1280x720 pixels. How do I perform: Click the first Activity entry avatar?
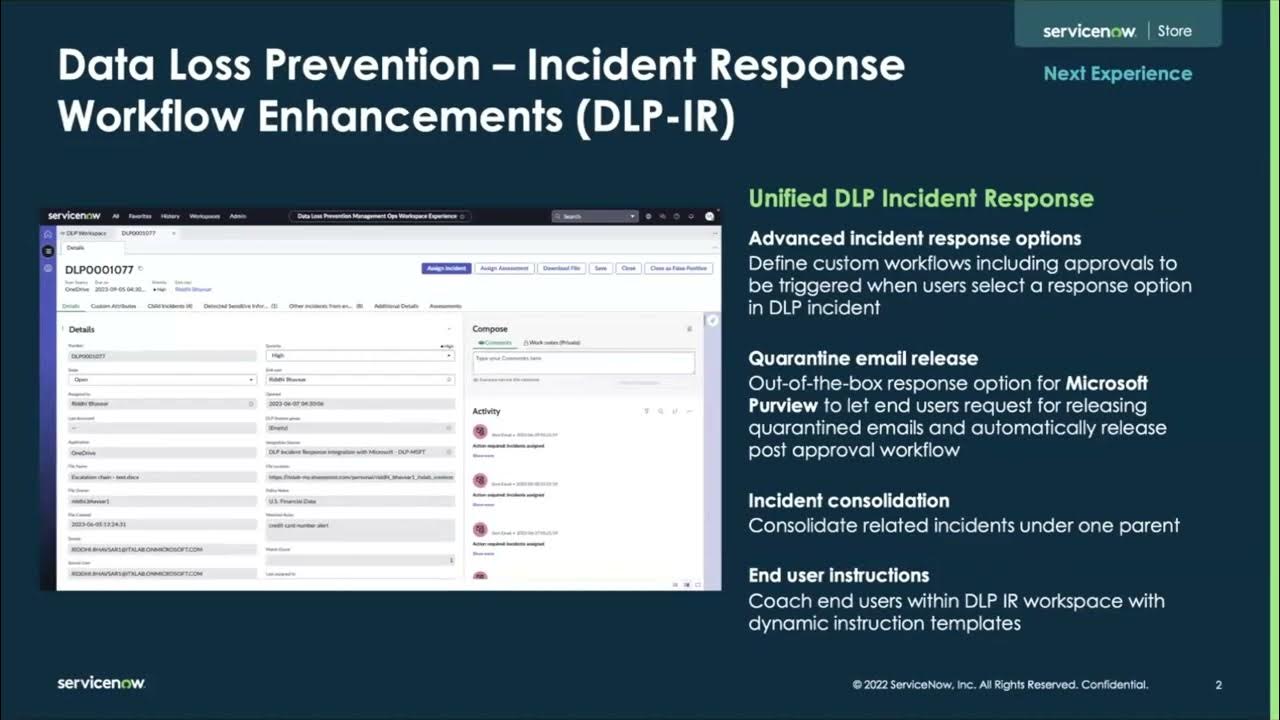(480, 431)
